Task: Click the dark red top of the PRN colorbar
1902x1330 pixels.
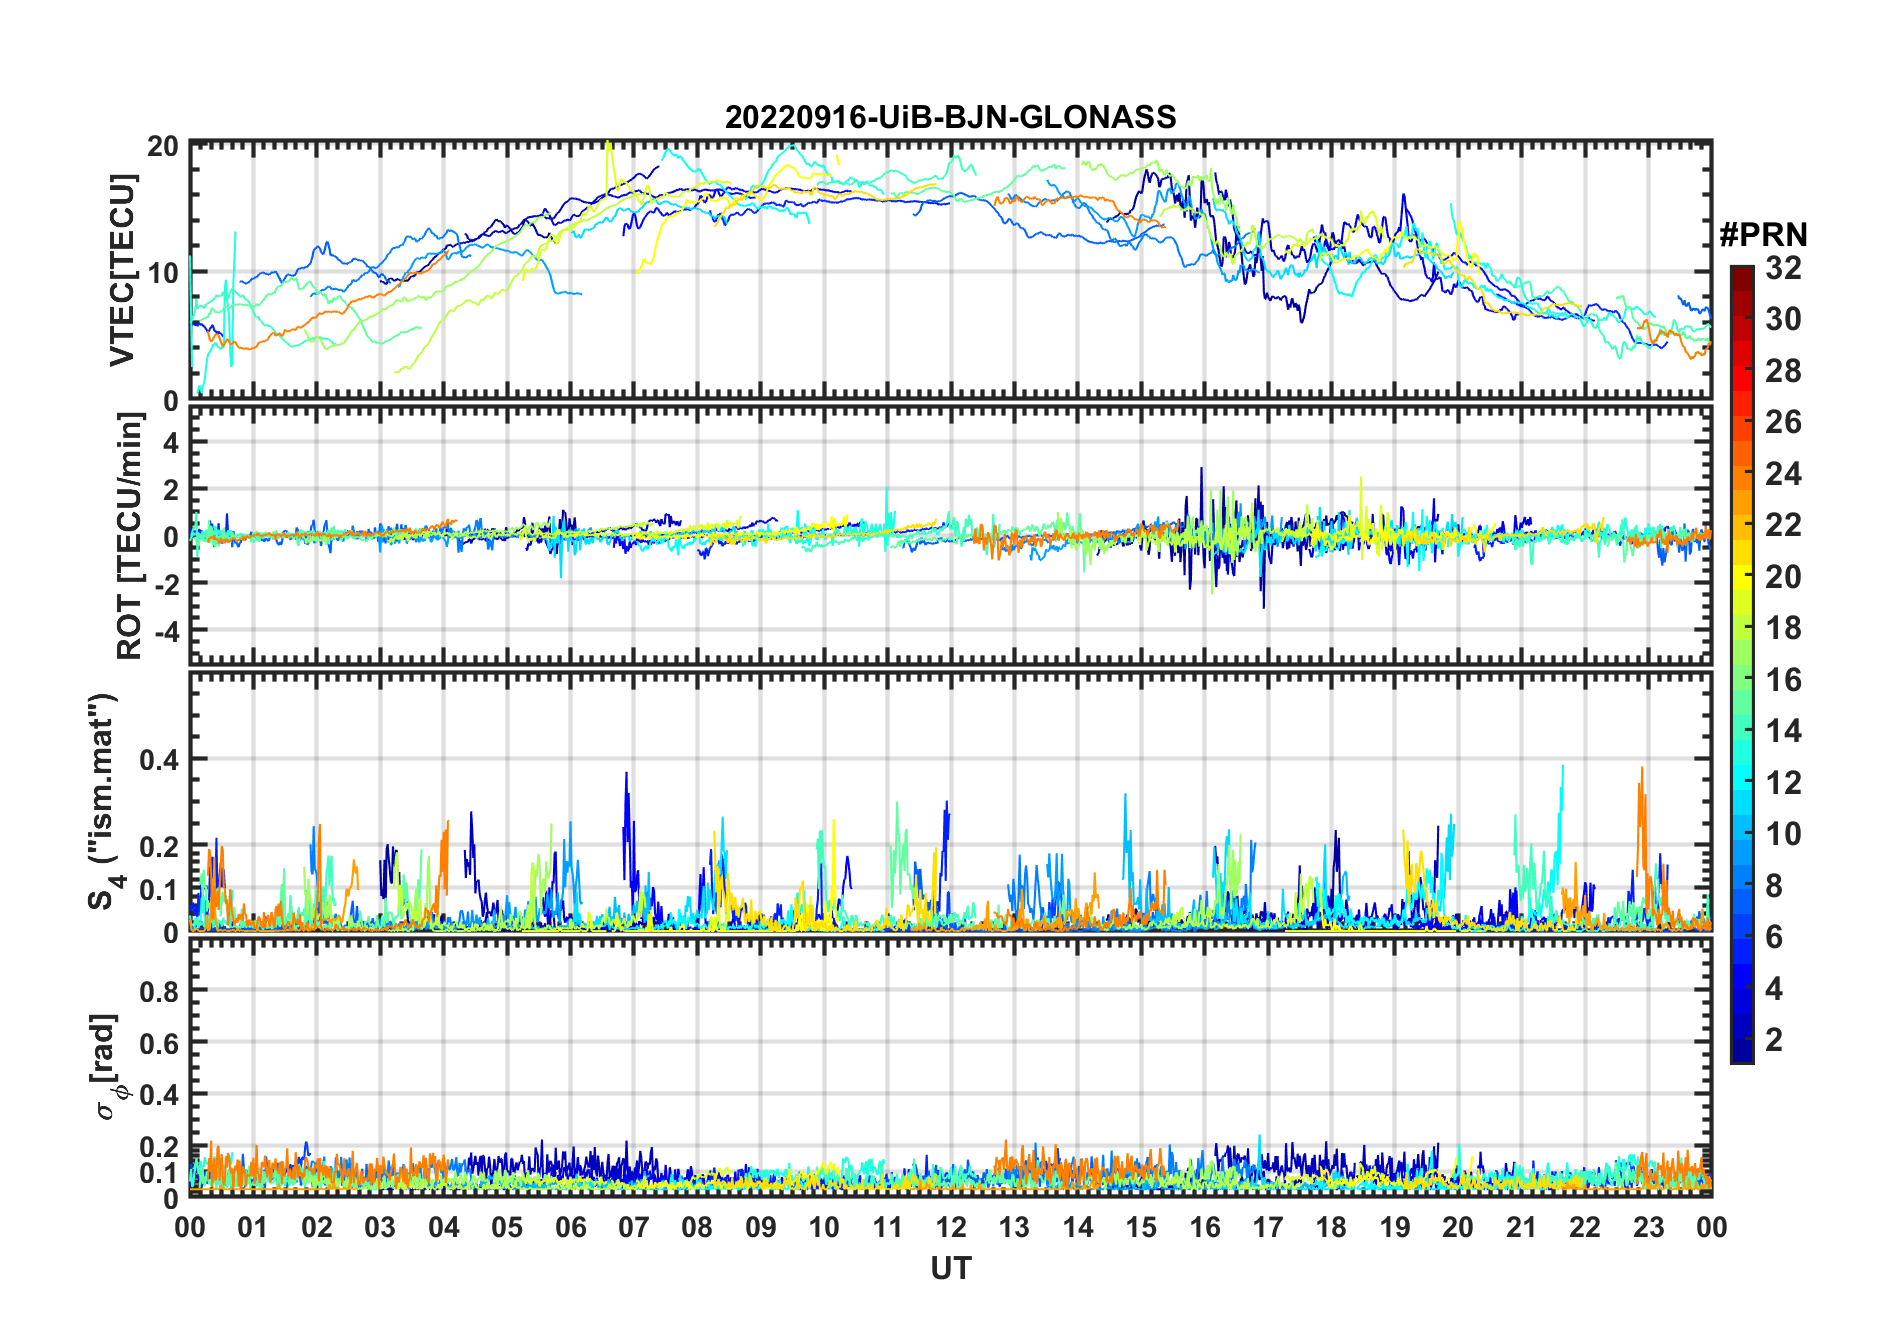Action: tap(1741, 273)
